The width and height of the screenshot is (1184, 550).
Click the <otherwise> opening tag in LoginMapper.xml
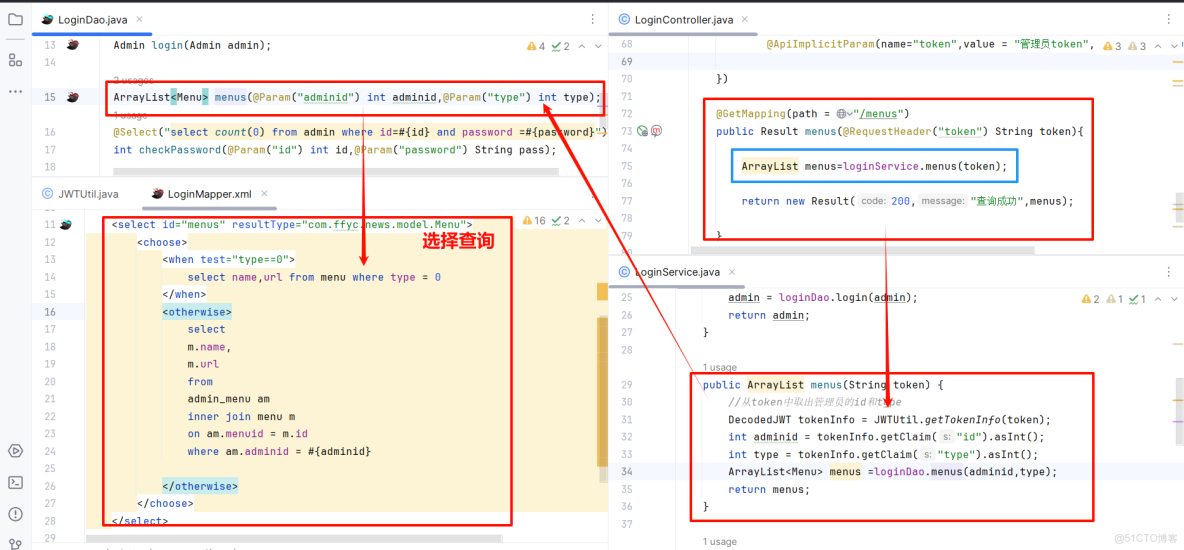(197, 311)
